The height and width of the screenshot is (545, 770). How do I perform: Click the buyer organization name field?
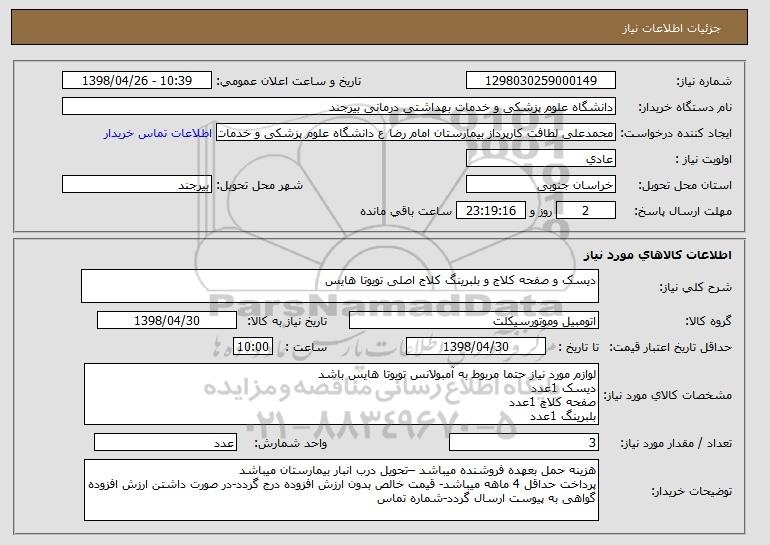pos(339,107)
